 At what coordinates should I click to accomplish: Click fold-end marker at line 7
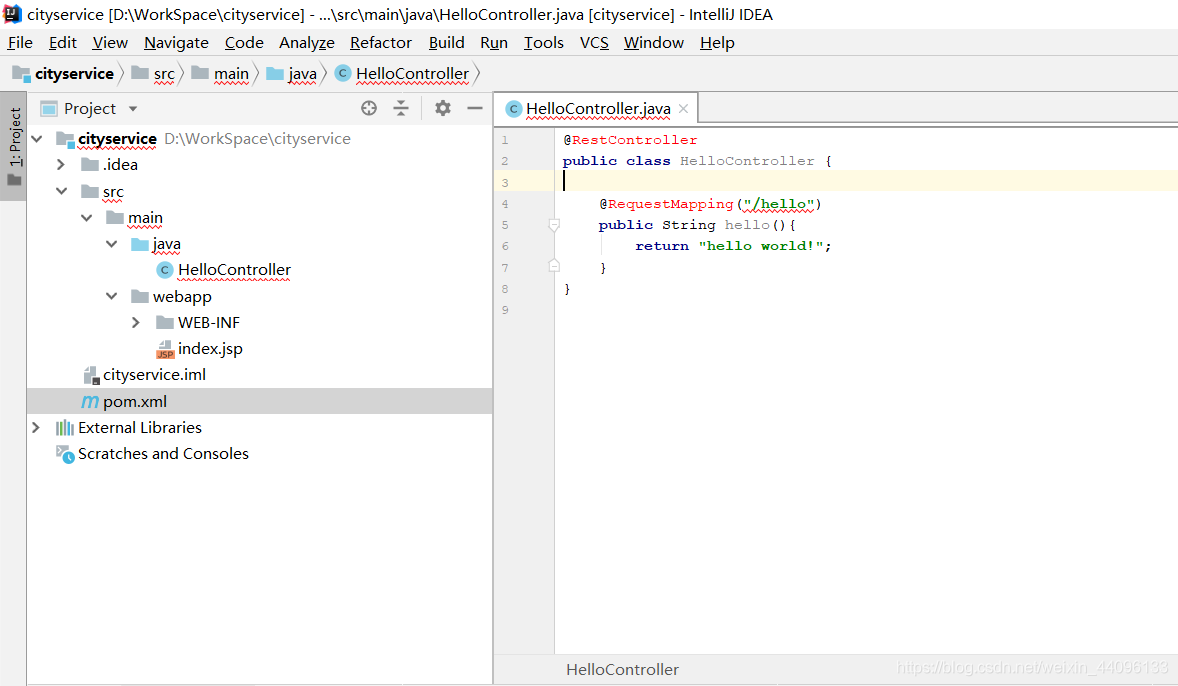554,266
